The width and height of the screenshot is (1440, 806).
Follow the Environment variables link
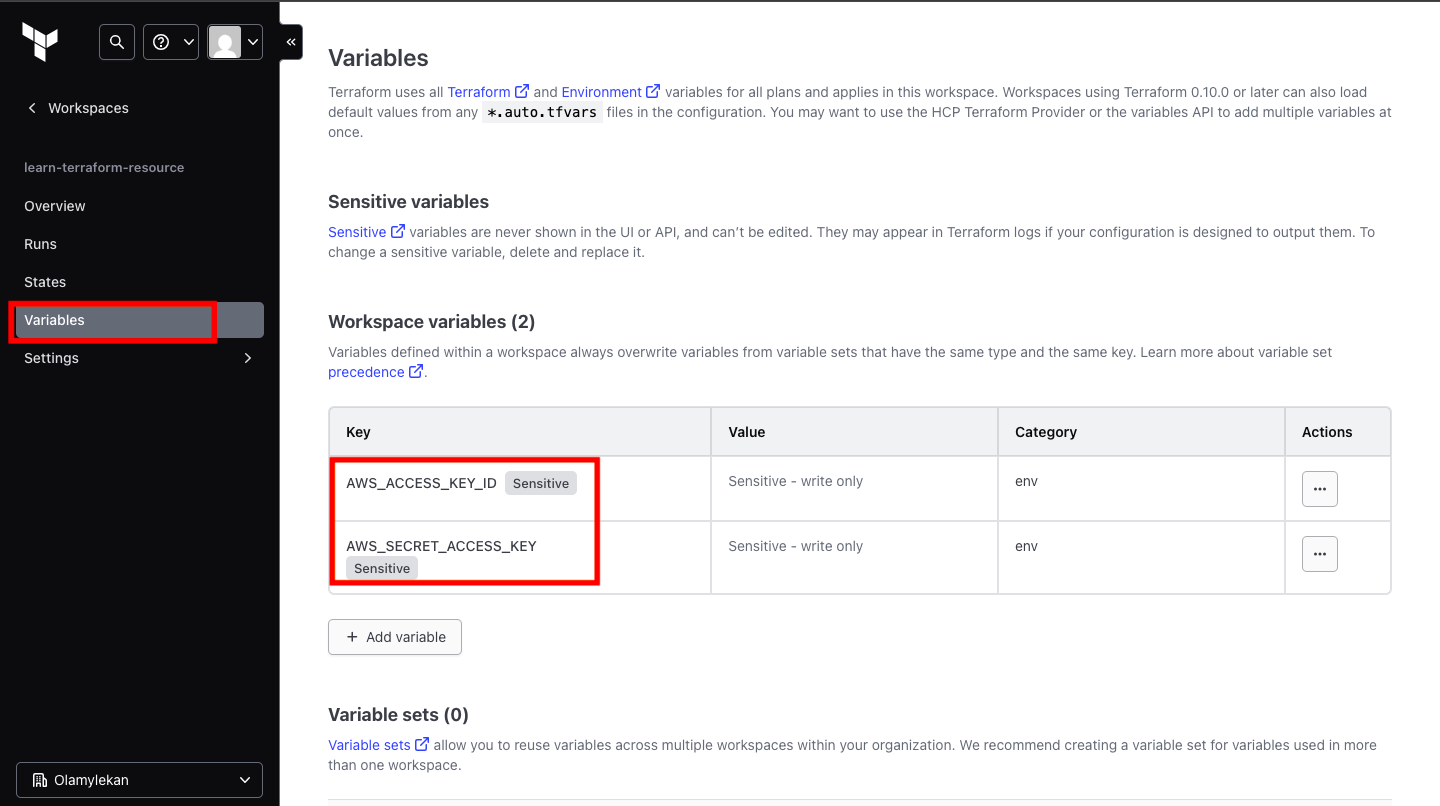[610, 92]
